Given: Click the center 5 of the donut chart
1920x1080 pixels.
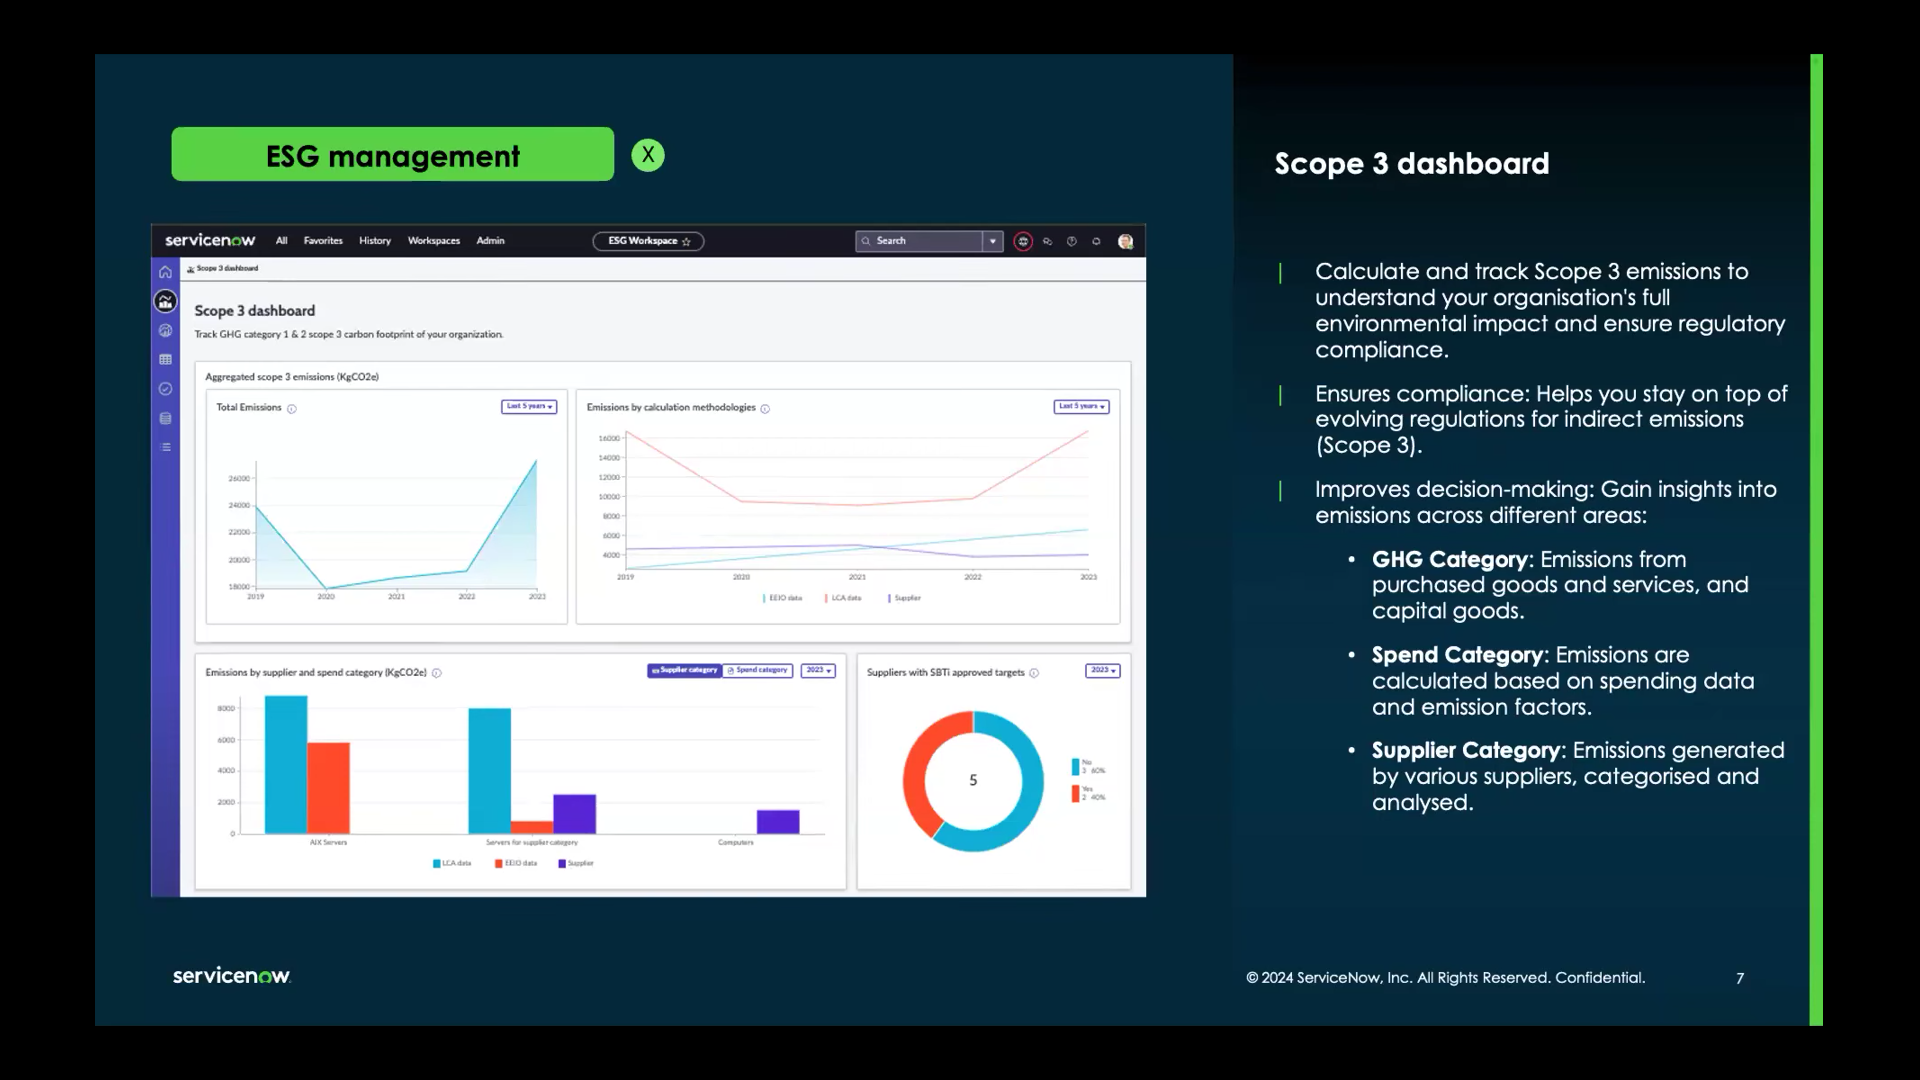Looking at the screenshot, I should pos(973,781).
